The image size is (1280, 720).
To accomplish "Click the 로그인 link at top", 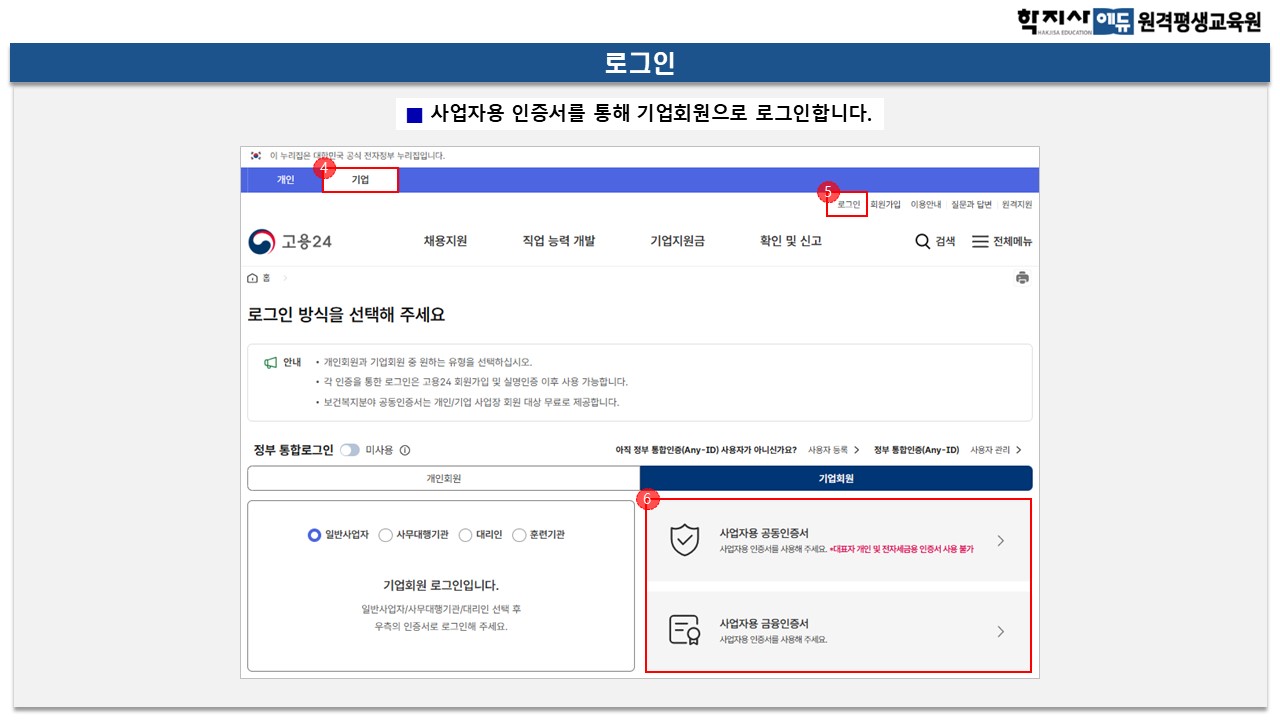I will 848,204.
